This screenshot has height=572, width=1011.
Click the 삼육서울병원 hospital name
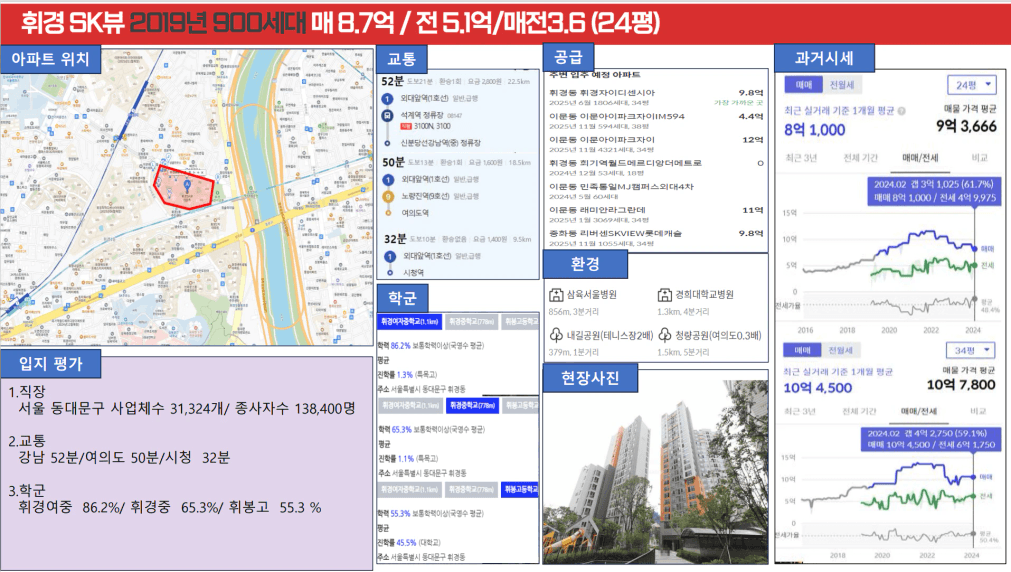pyautogui.click(x=591, y=295)
